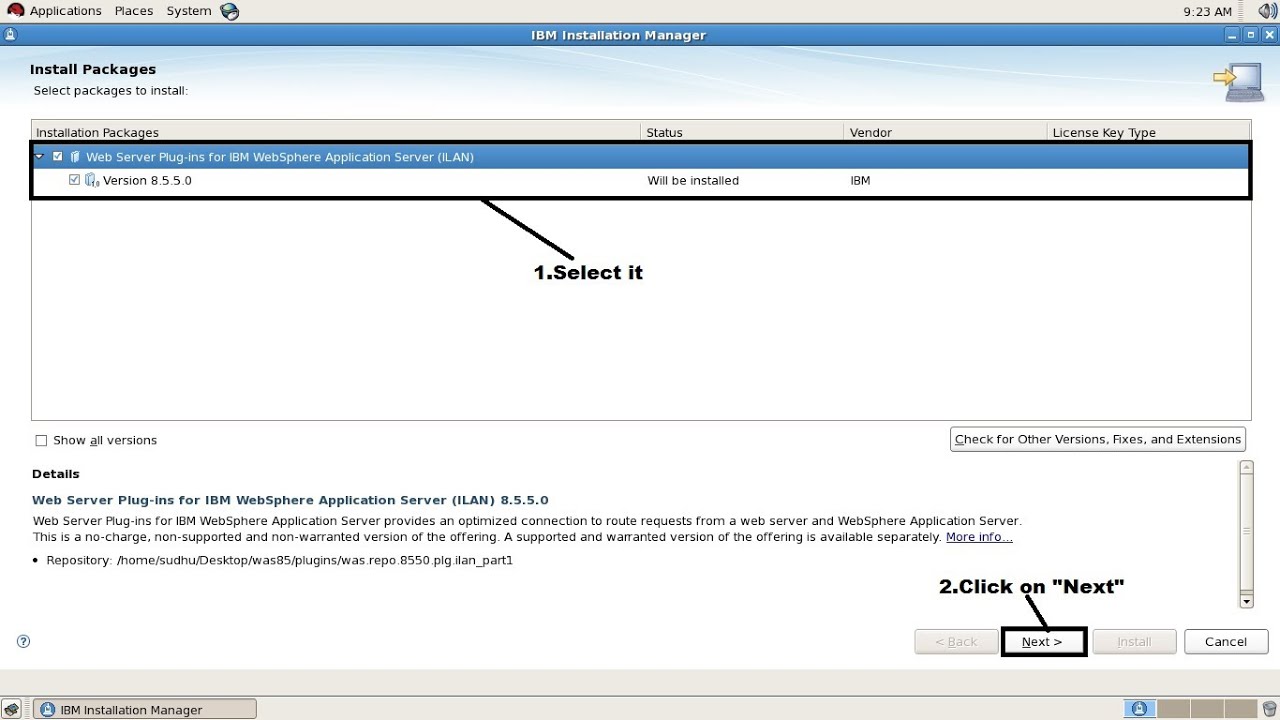Viewport: 1280px width, 720px height.
Task: Select IBM Installation Manager taskbar entry
Action: pyautogui.click(x=146, y=709)
